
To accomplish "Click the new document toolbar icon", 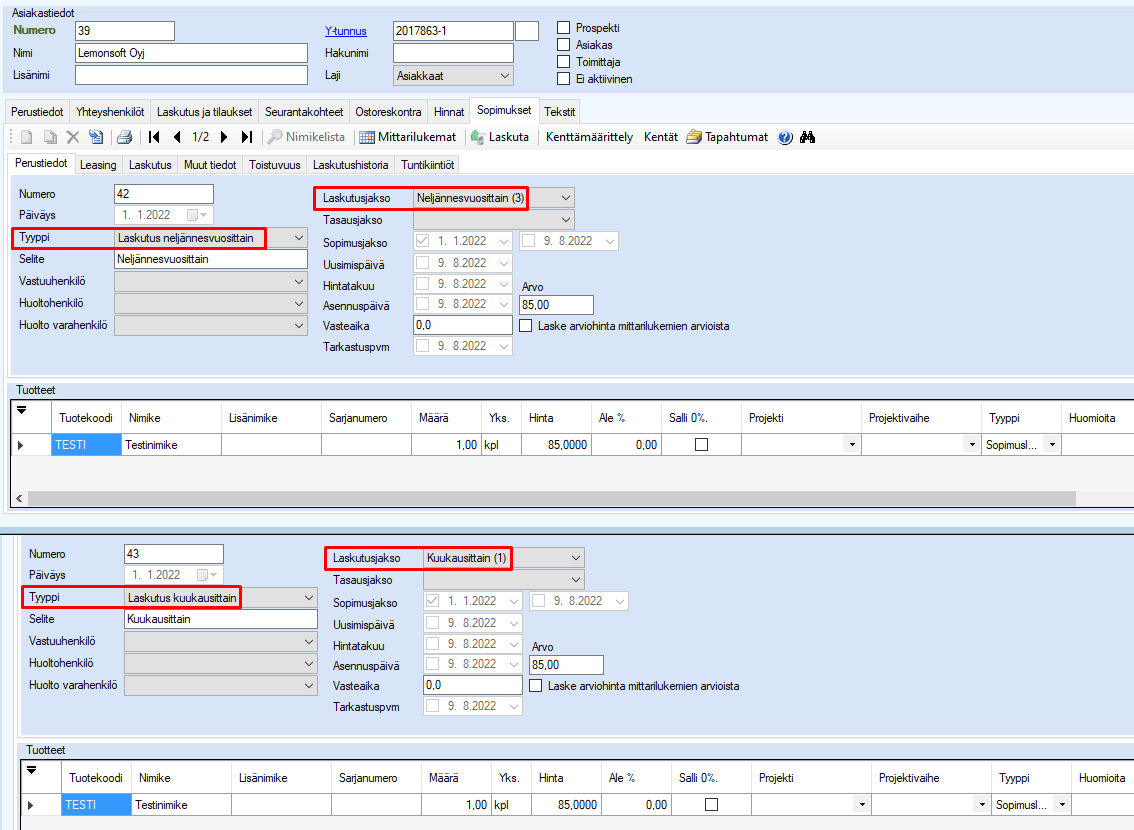I will 27,137.
